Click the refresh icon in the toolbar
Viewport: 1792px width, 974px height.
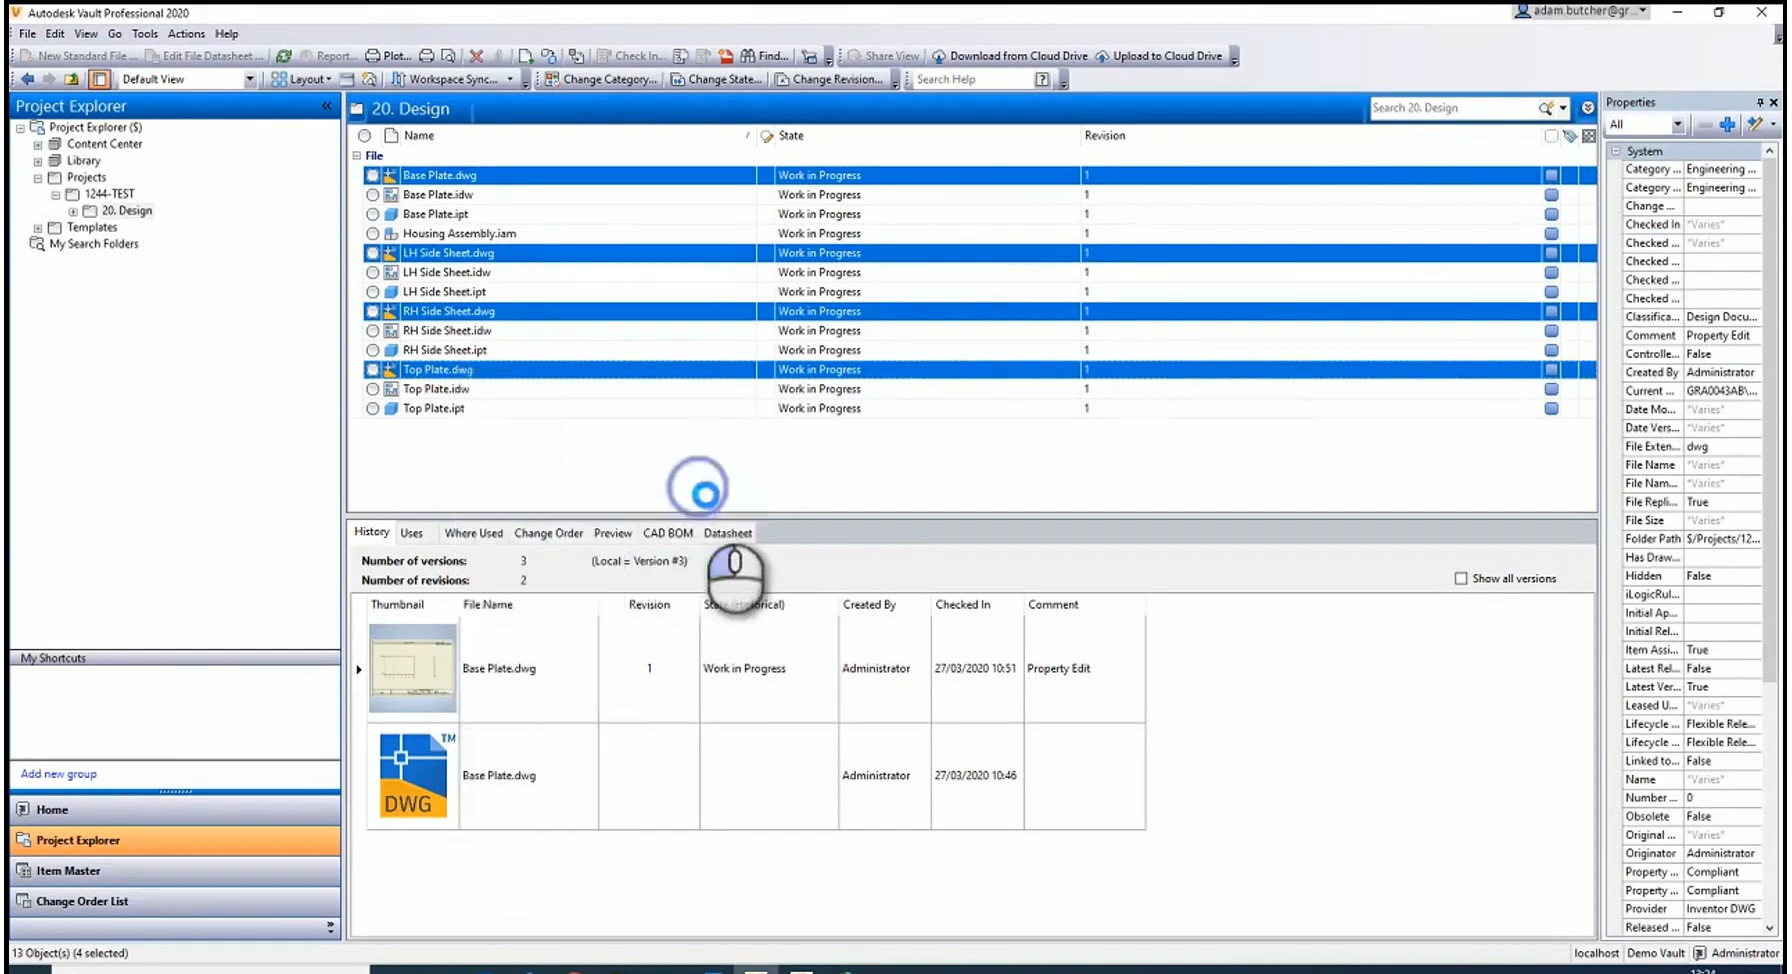[x=284, y=56]
